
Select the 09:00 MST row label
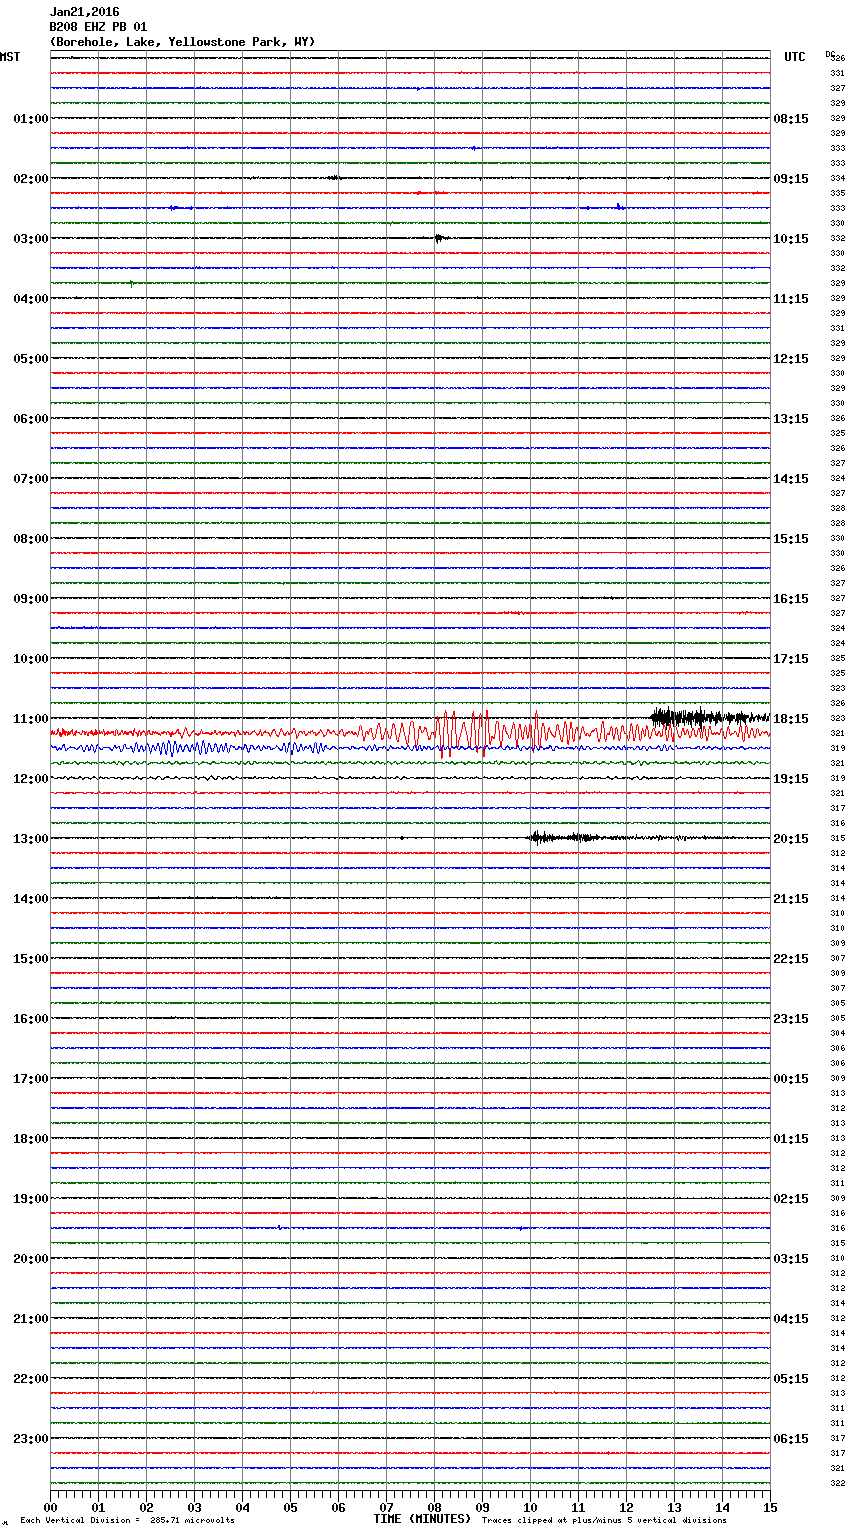[x=30, y=599]
